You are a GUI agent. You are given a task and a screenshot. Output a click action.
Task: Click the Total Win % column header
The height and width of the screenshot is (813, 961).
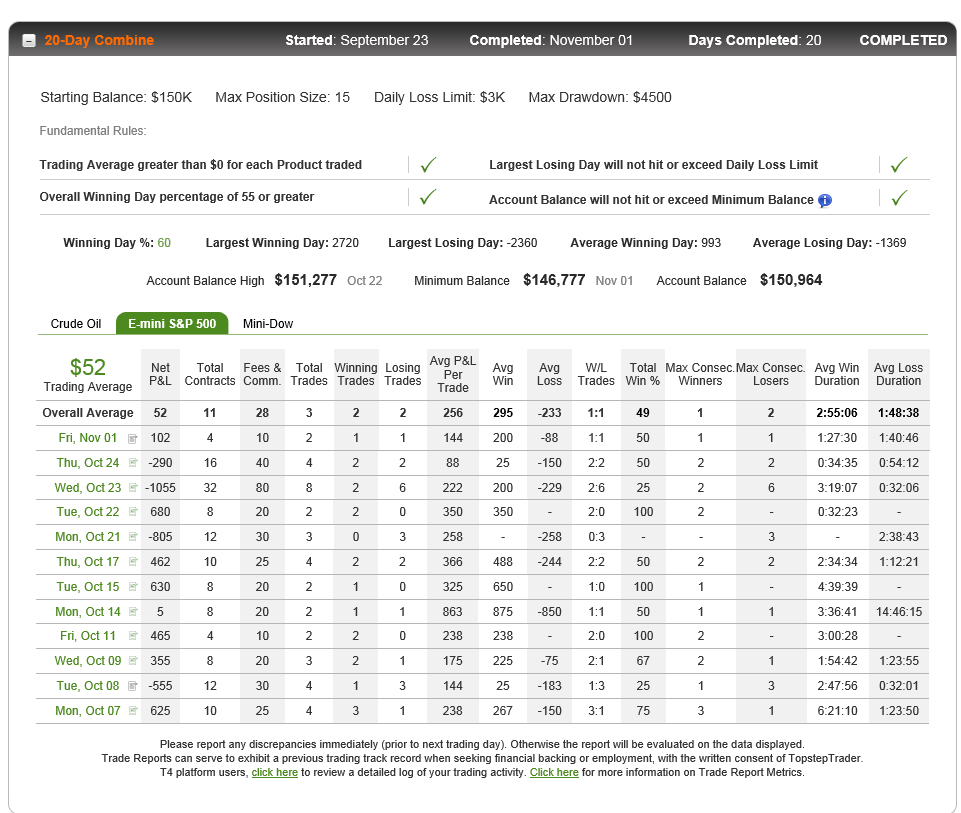642,374
